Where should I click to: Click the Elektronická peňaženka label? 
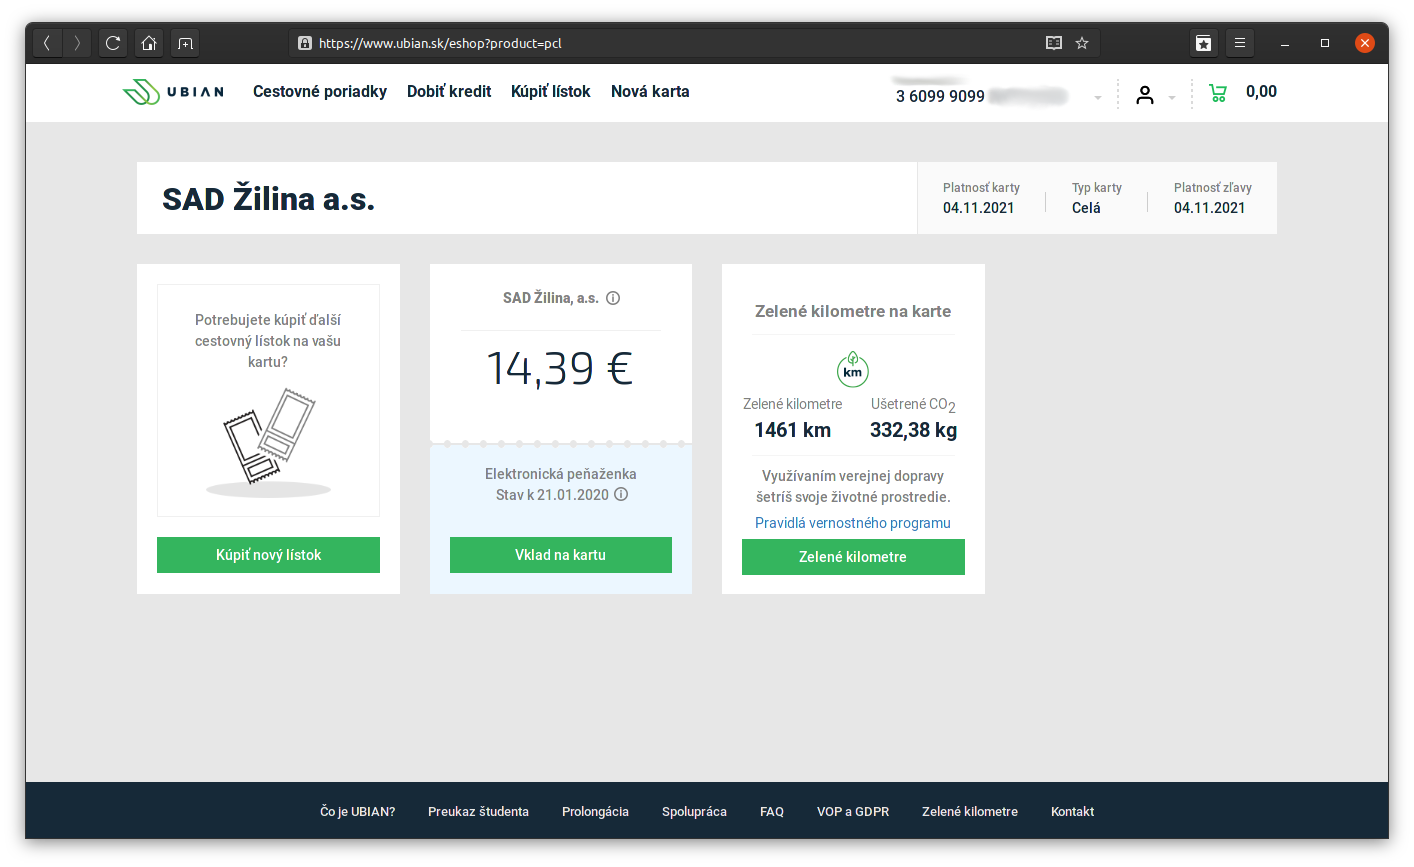point(561,474)
